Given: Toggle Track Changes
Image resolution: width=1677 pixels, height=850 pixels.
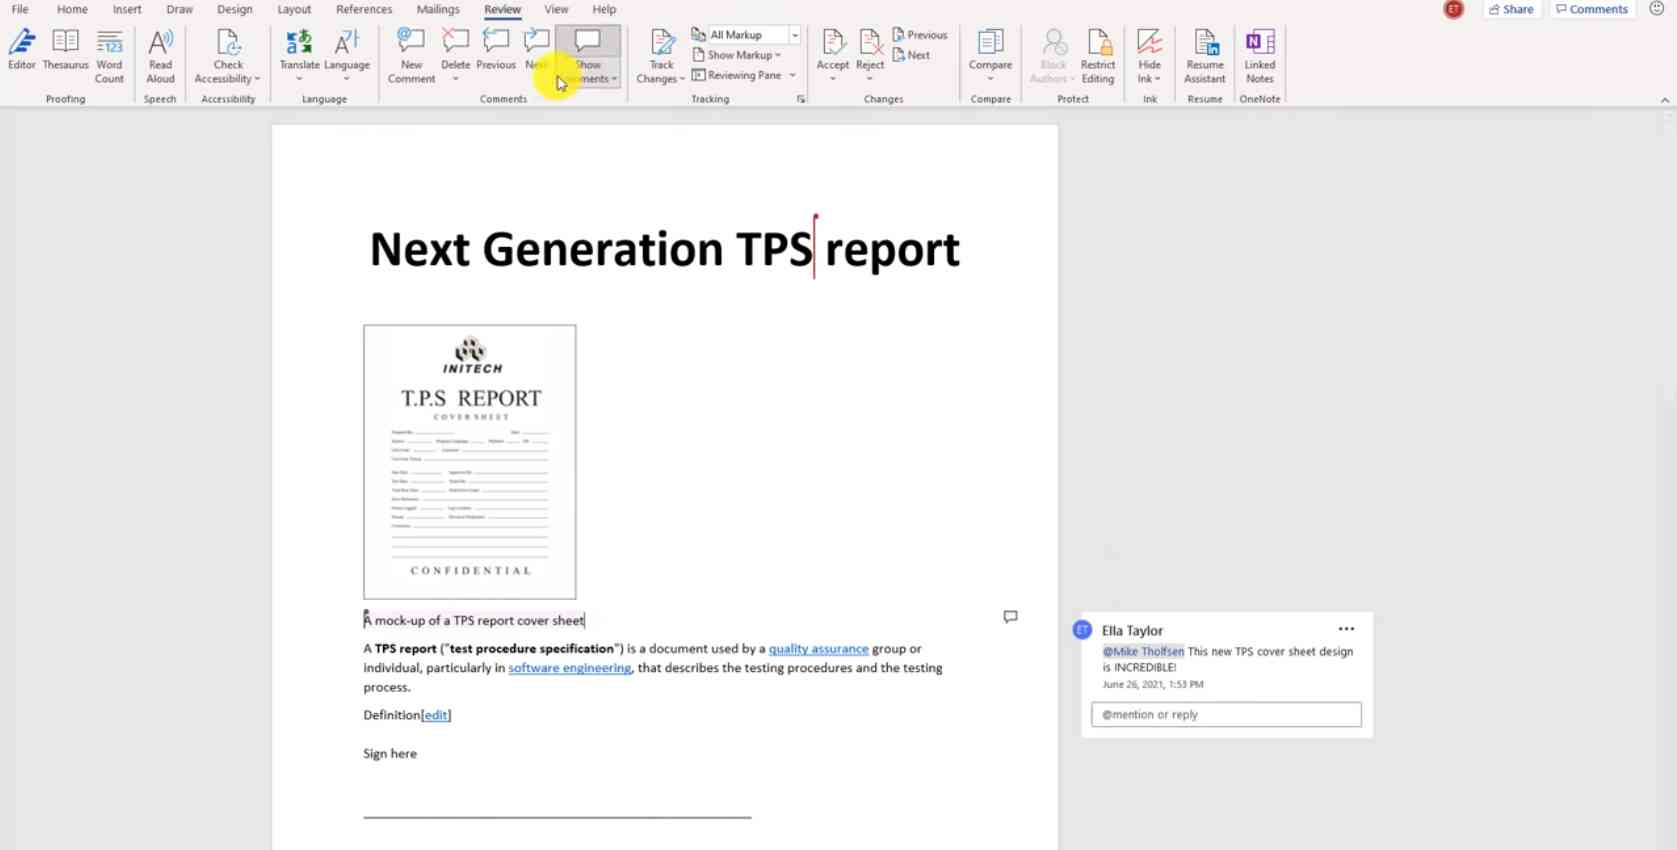Looking at the screenshot, I should [661, 56].
